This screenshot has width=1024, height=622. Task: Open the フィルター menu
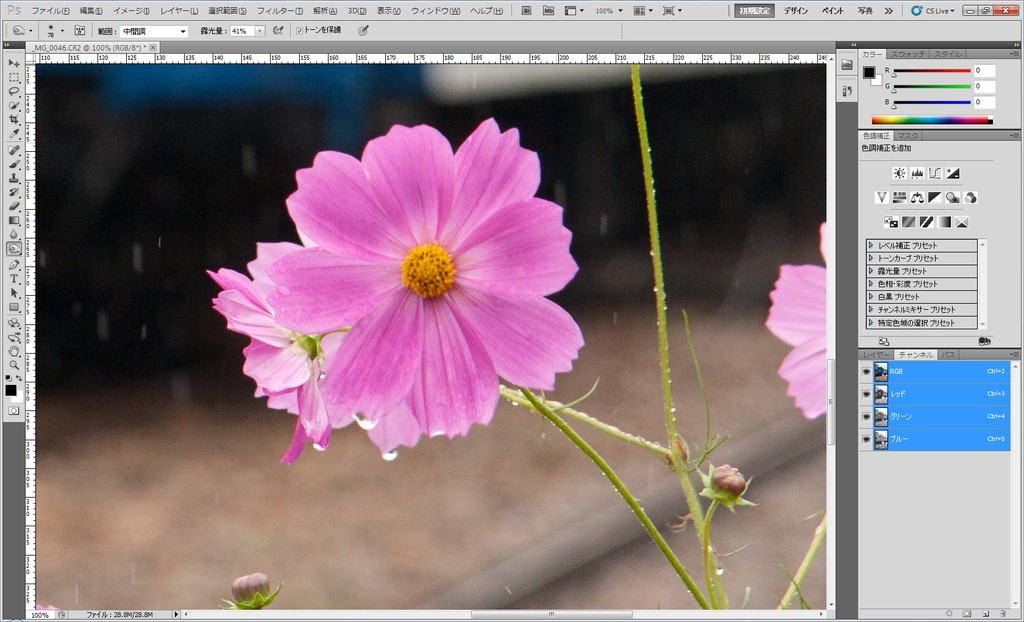pyautogui.click(x=279, y=11)
